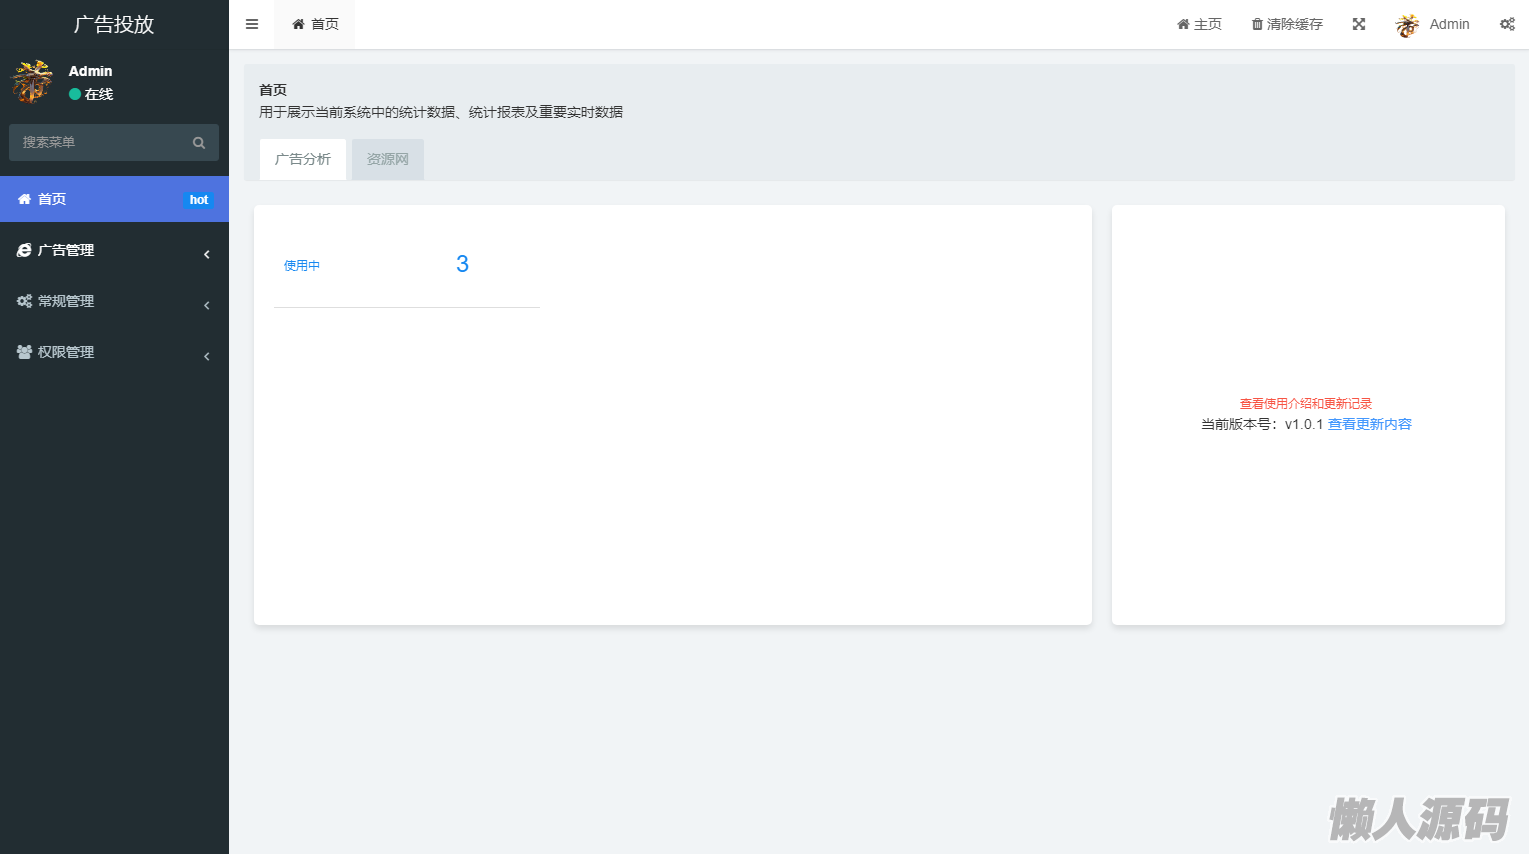
Task: Click the home icon in the 首页 tab
Action: click(298, 24)
